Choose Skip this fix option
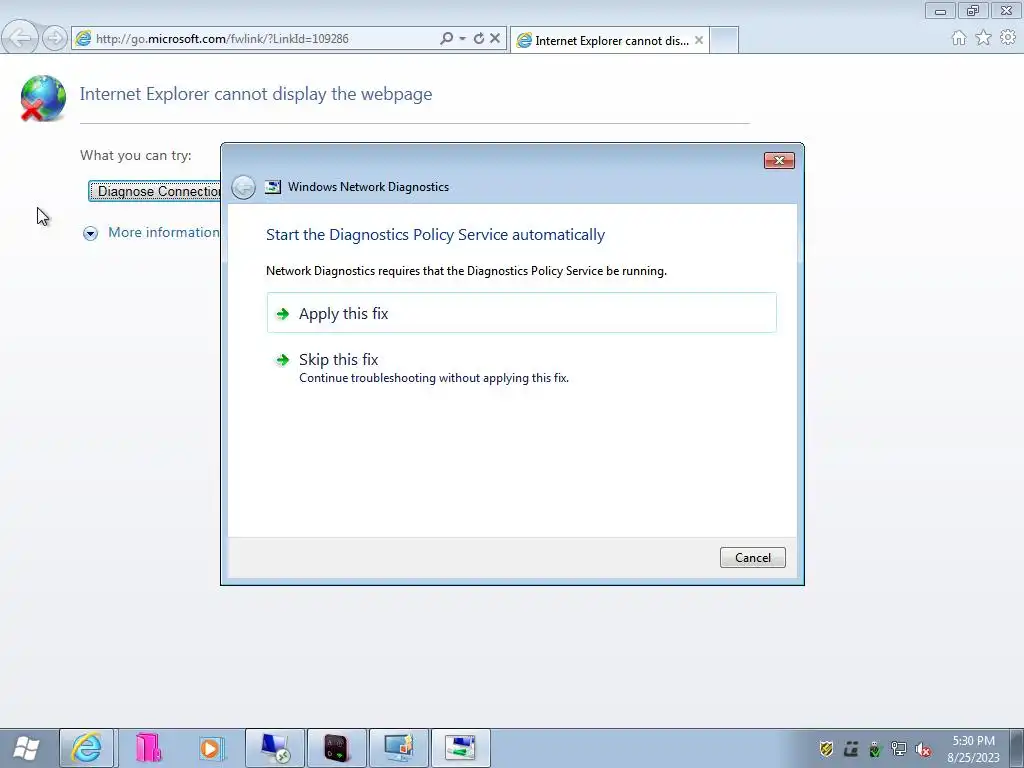 (x=521, y=368)
